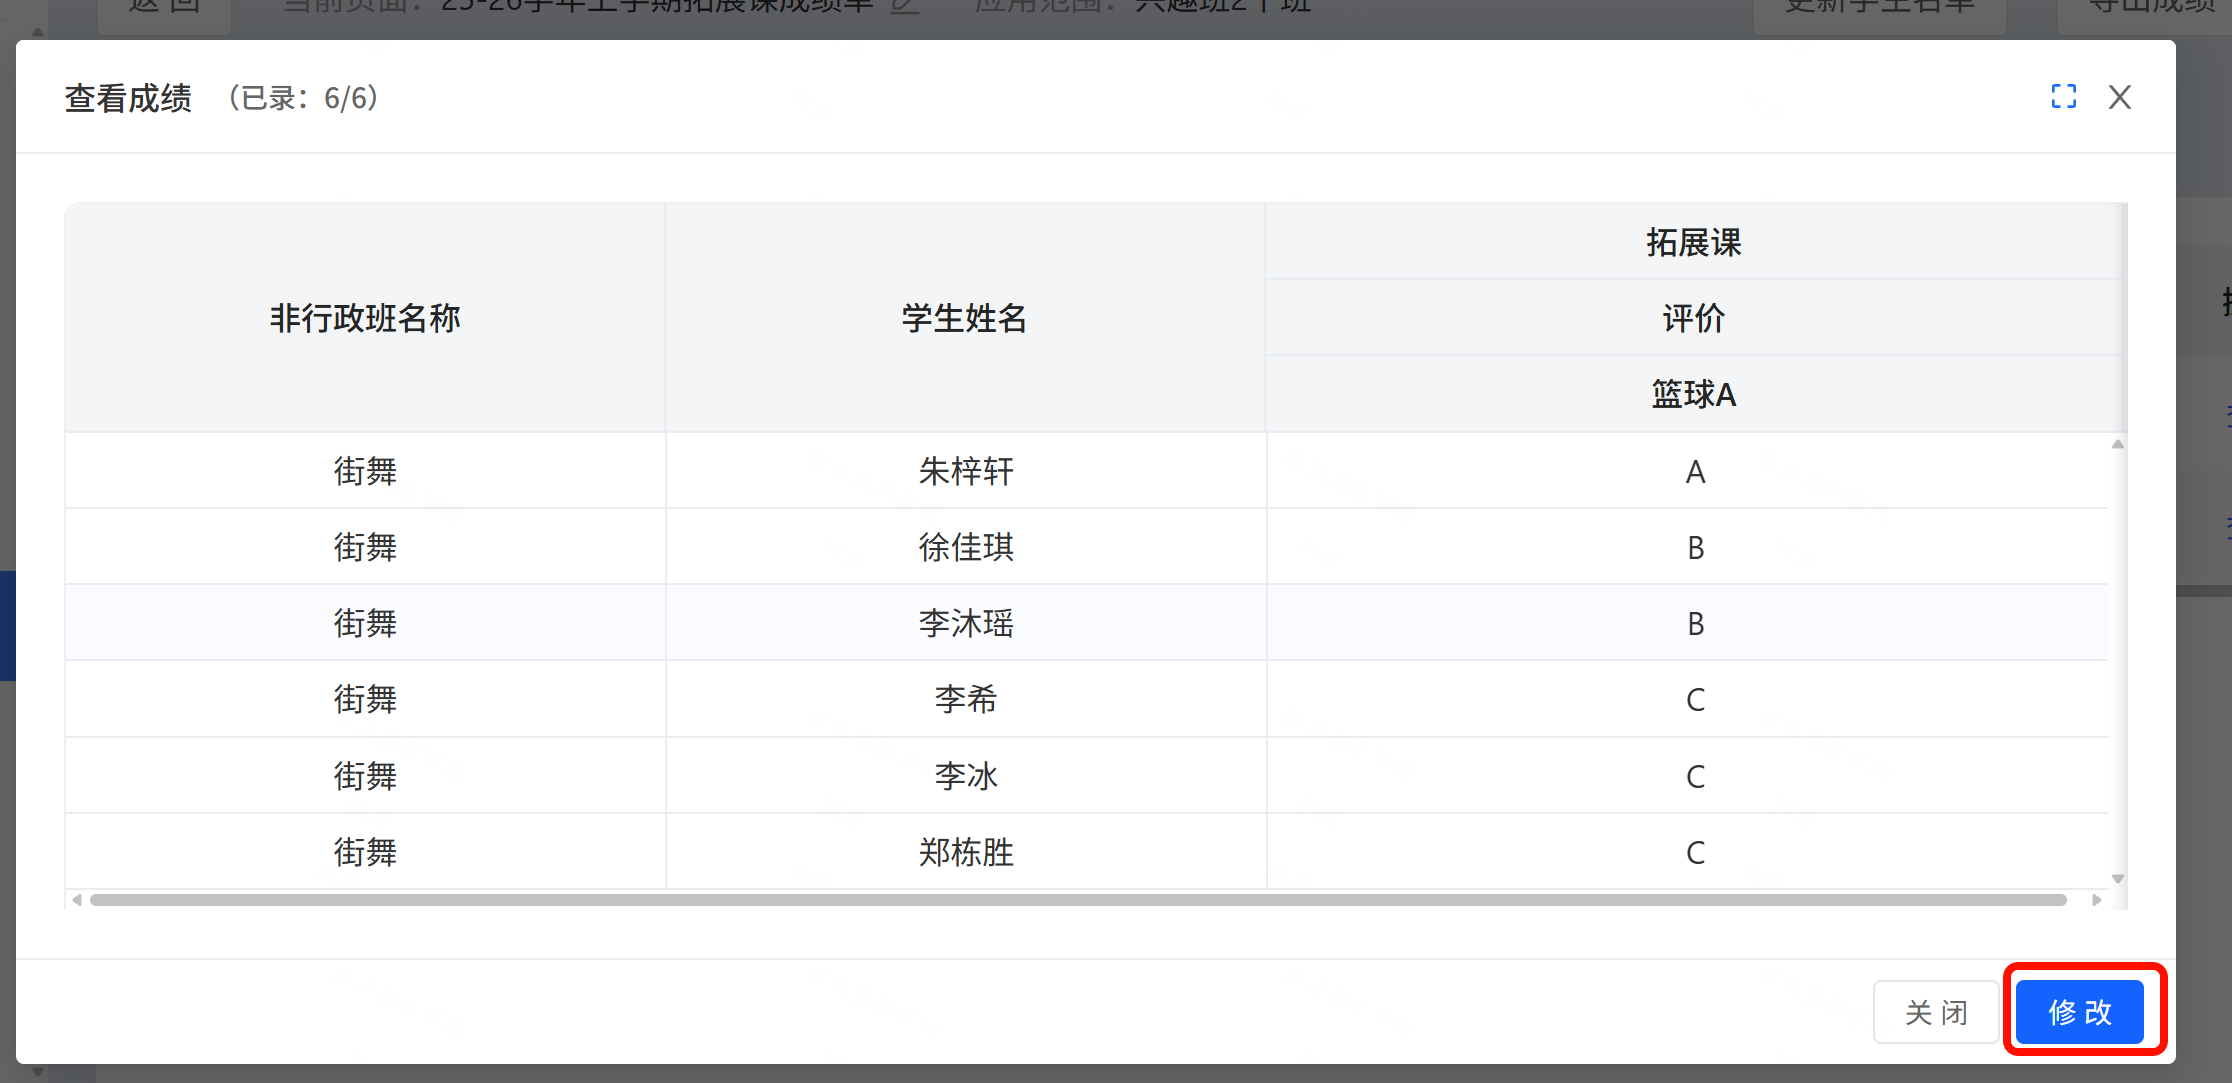Click the 拓展课 header cell
The image size is (2232, 1083).
(x=1694, y=242)
